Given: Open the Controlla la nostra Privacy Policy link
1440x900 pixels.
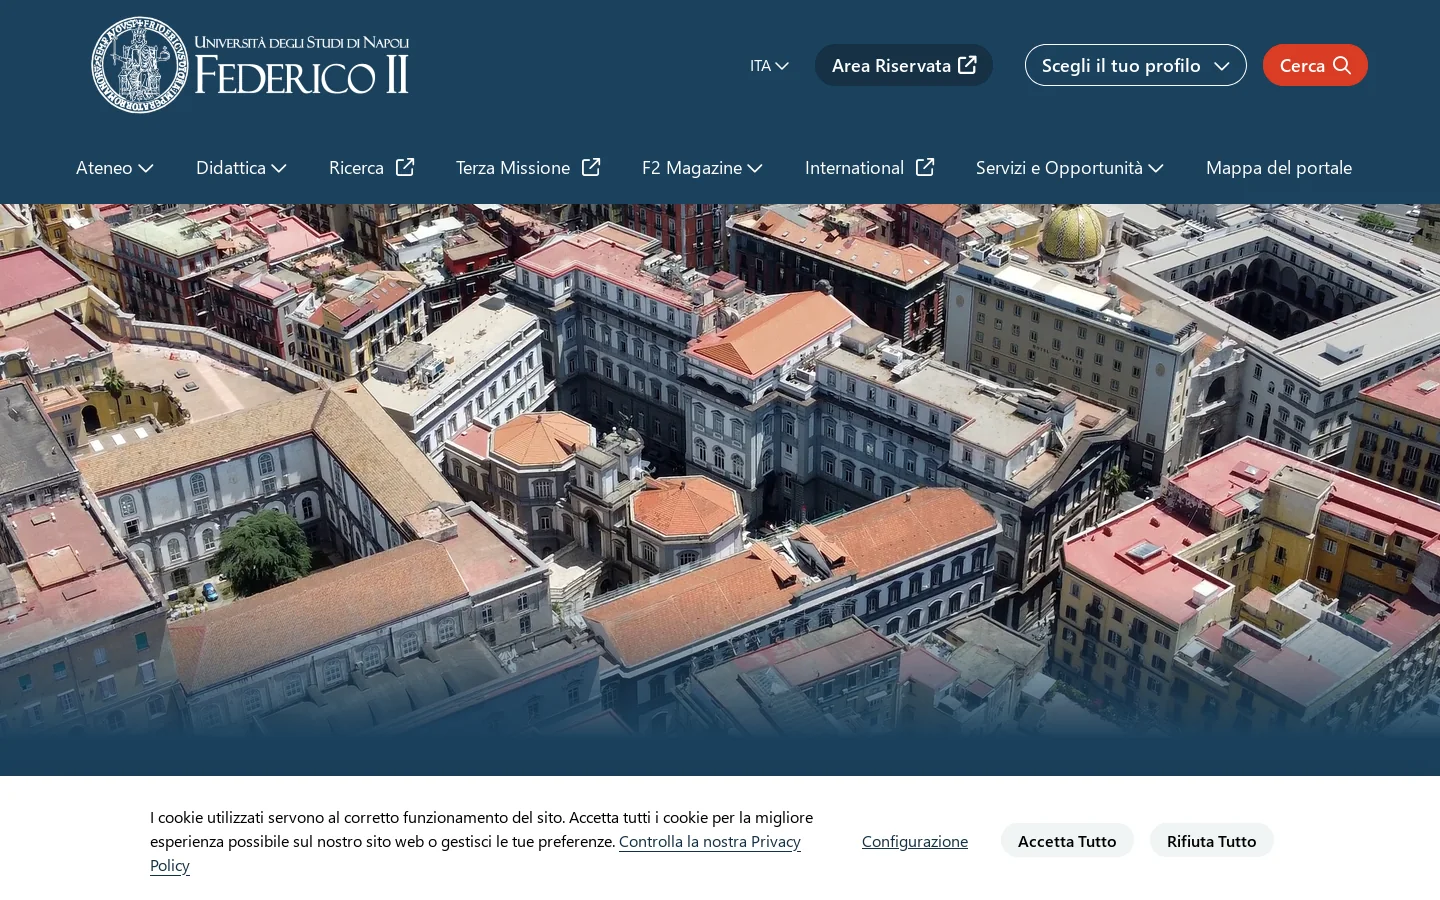Looking at the screenshot, I should pos(475,853).
